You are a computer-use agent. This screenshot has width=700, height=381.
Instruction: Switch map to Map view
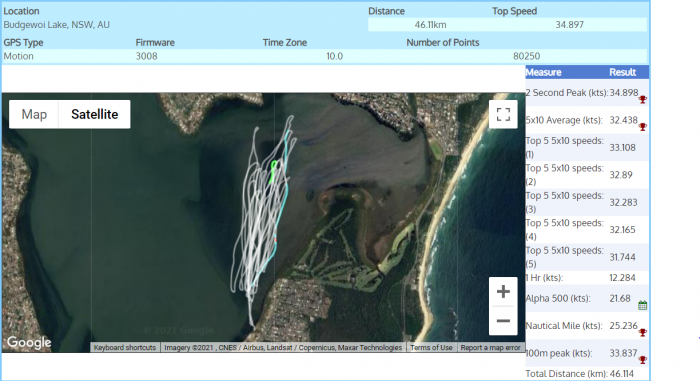34,114
